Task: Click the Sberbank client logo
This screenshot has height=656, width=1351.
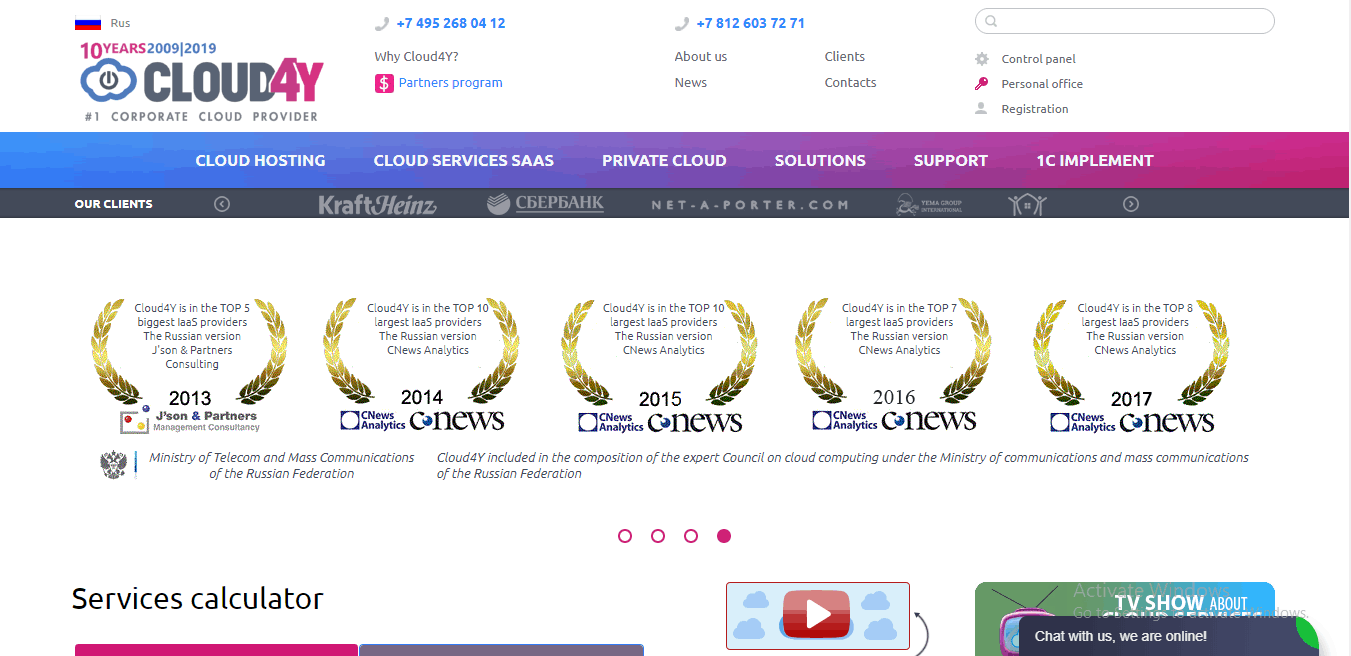Action: [x=545, y=204]
